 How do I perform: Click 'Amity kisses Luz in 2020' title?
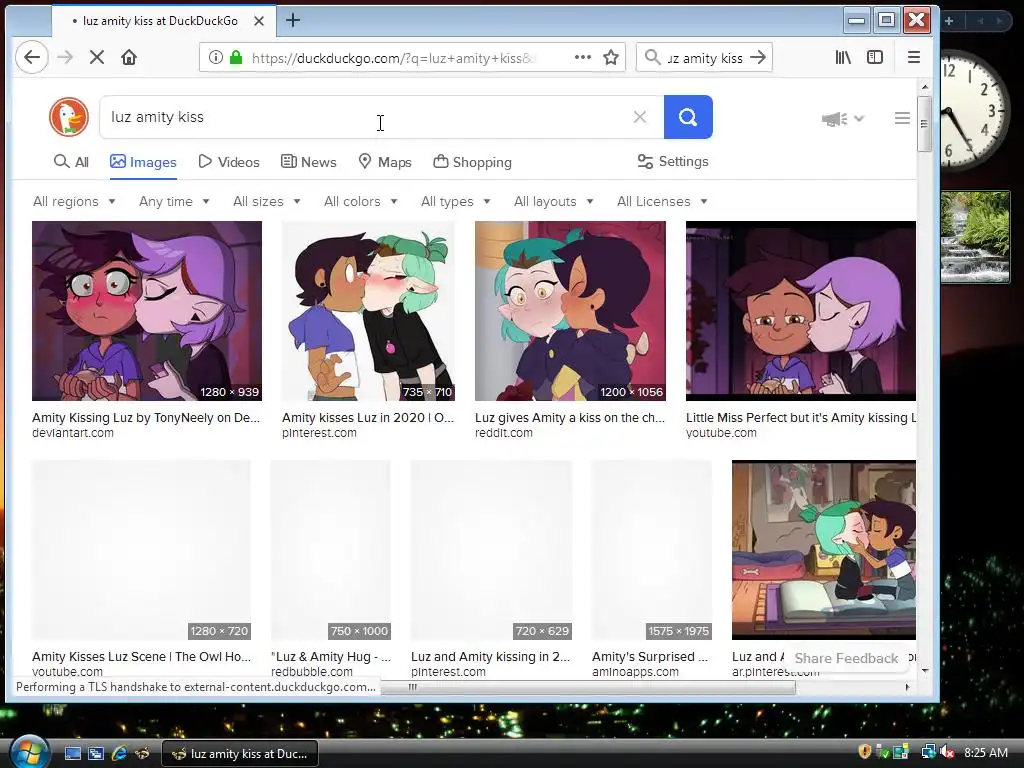click(x=368, y=418)
